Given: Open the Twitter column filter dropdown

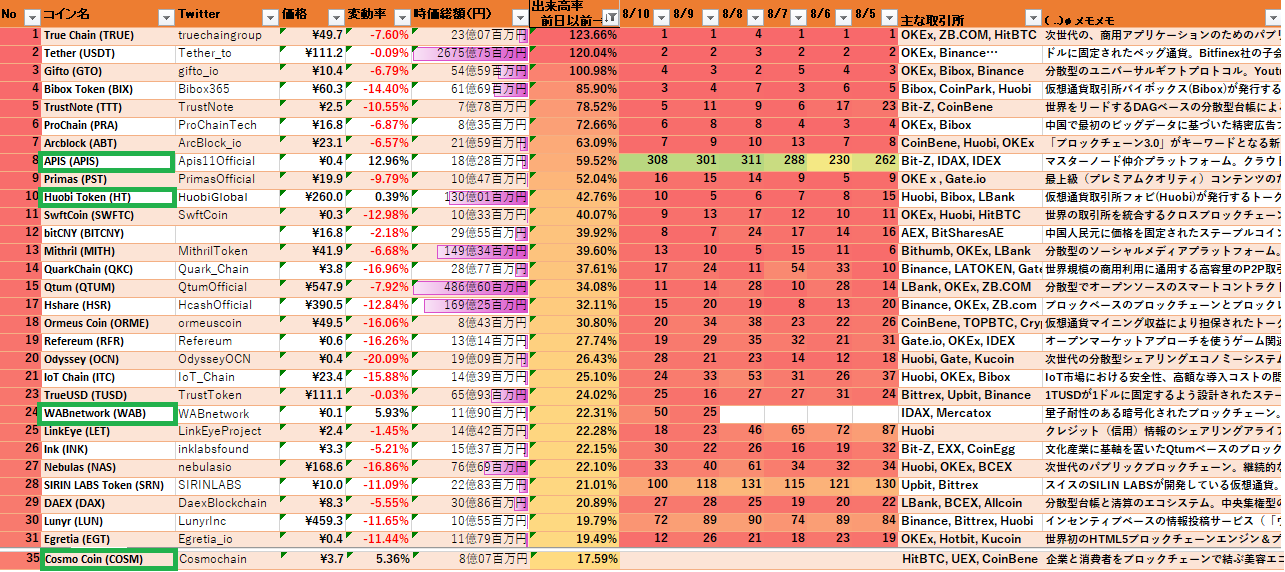Looking at the screenshot, I should [x=268, y=17].
